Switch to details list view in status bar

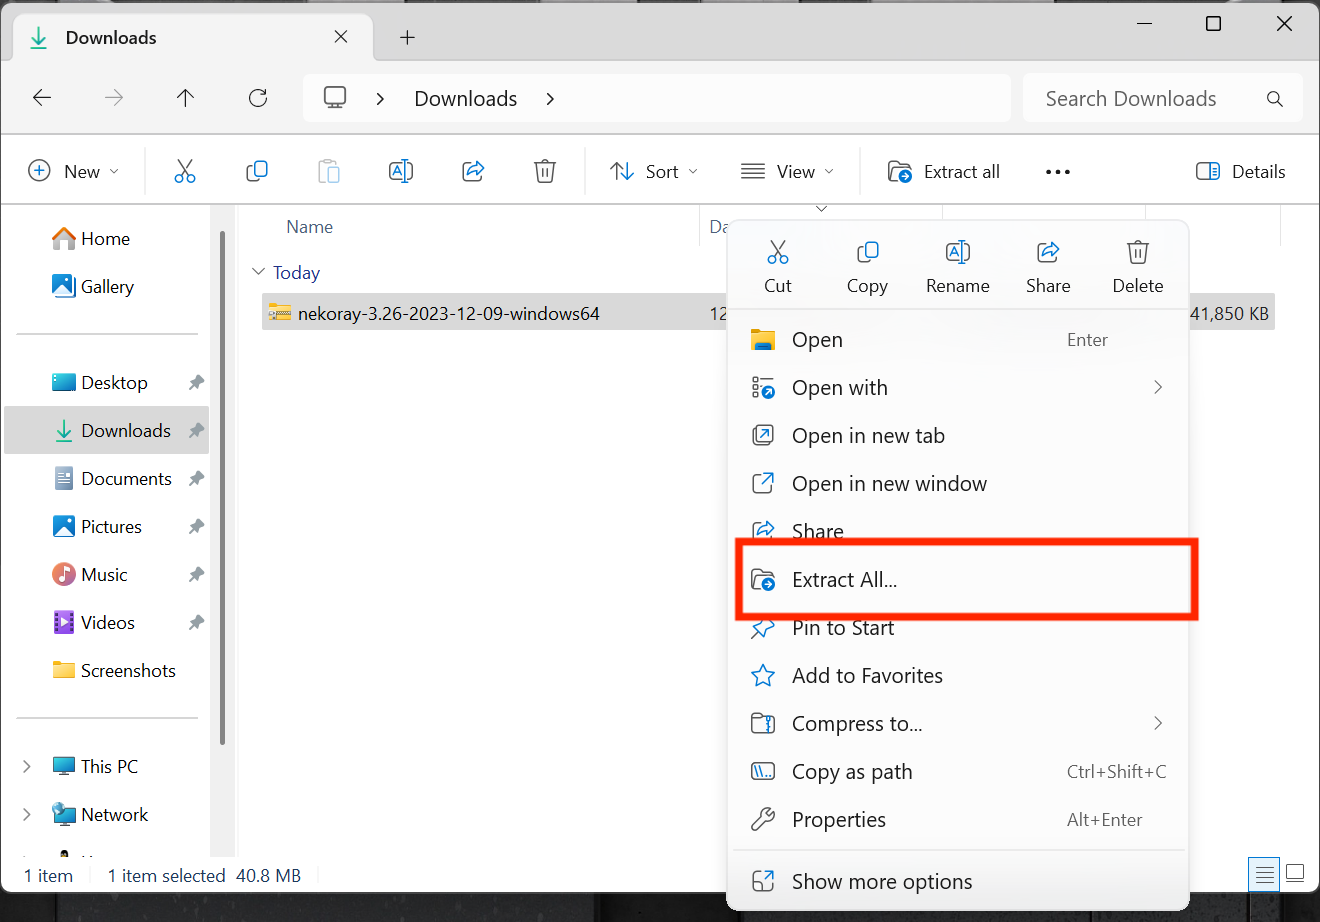(1264, 874)
